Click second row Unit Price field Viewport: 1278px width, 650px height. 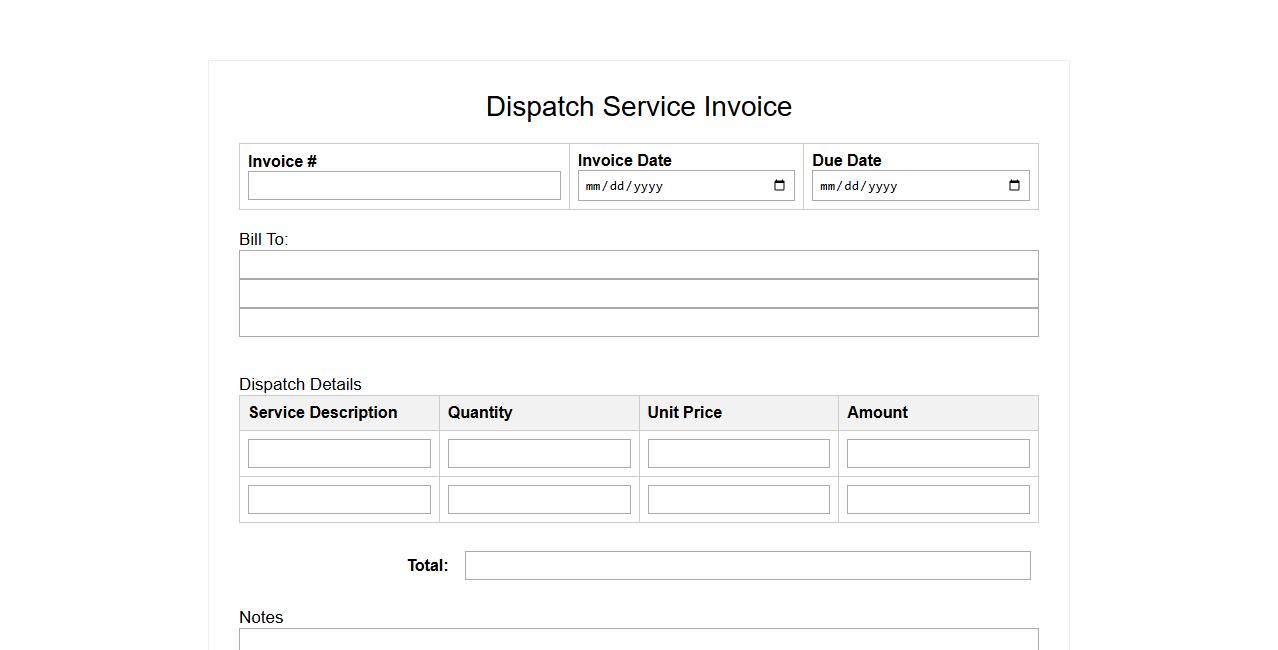pos(738,500)
